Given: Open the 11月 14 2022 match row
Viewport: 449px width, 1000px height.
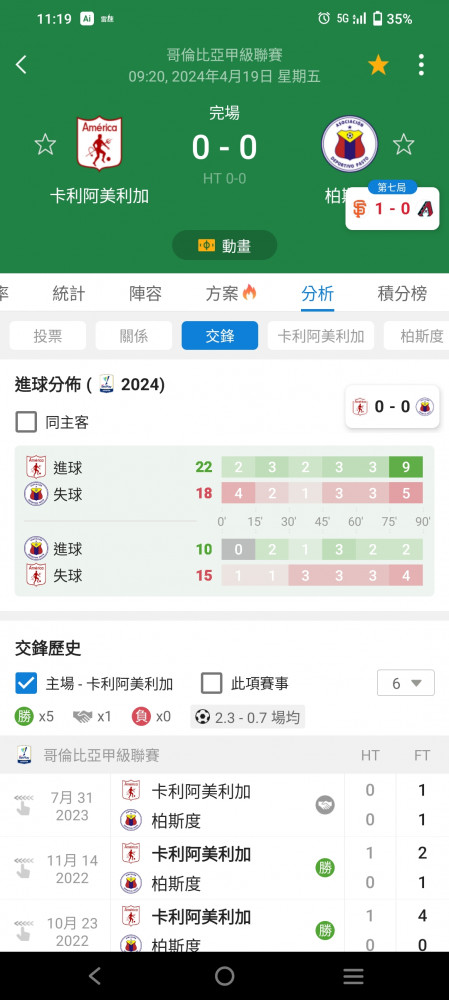Looking at the screenshot, I should pyautogui.click(x=224, y=869).
